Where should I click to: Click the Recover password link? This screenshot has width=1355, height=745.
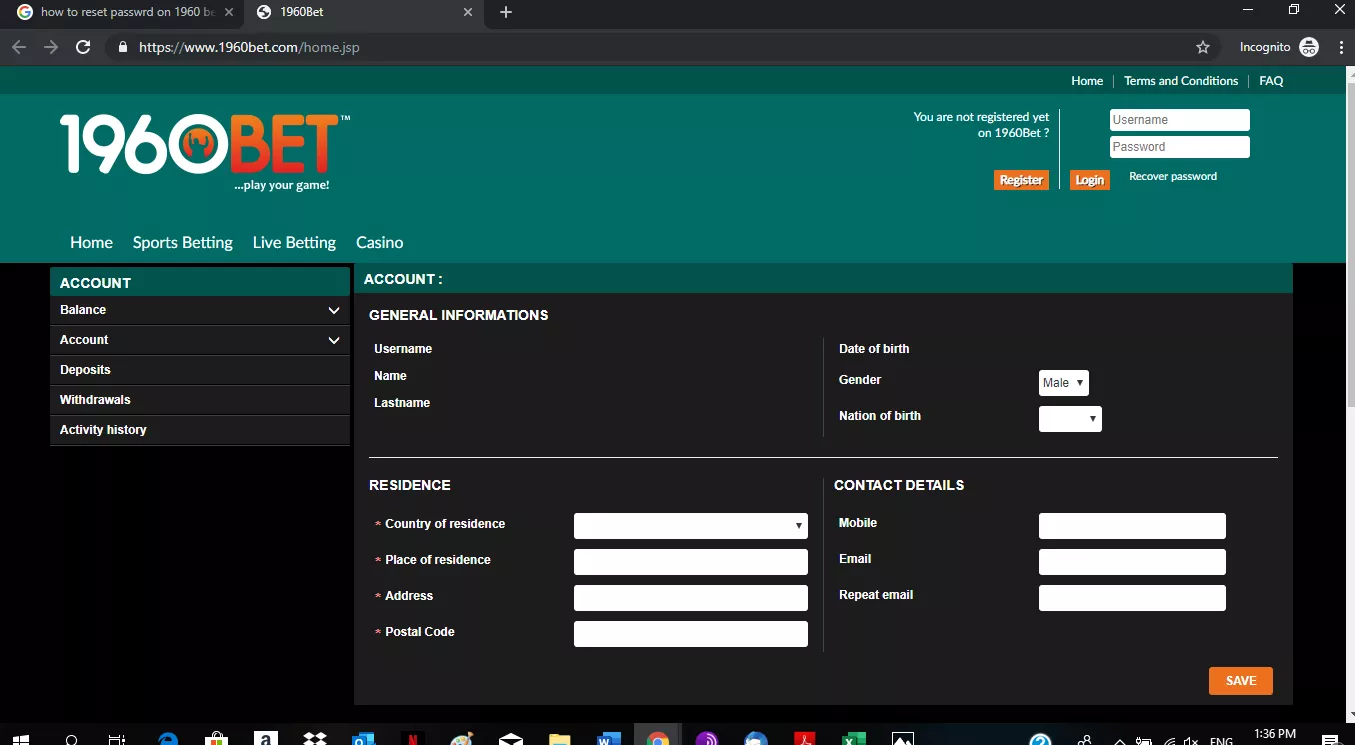click(1172, 176)
